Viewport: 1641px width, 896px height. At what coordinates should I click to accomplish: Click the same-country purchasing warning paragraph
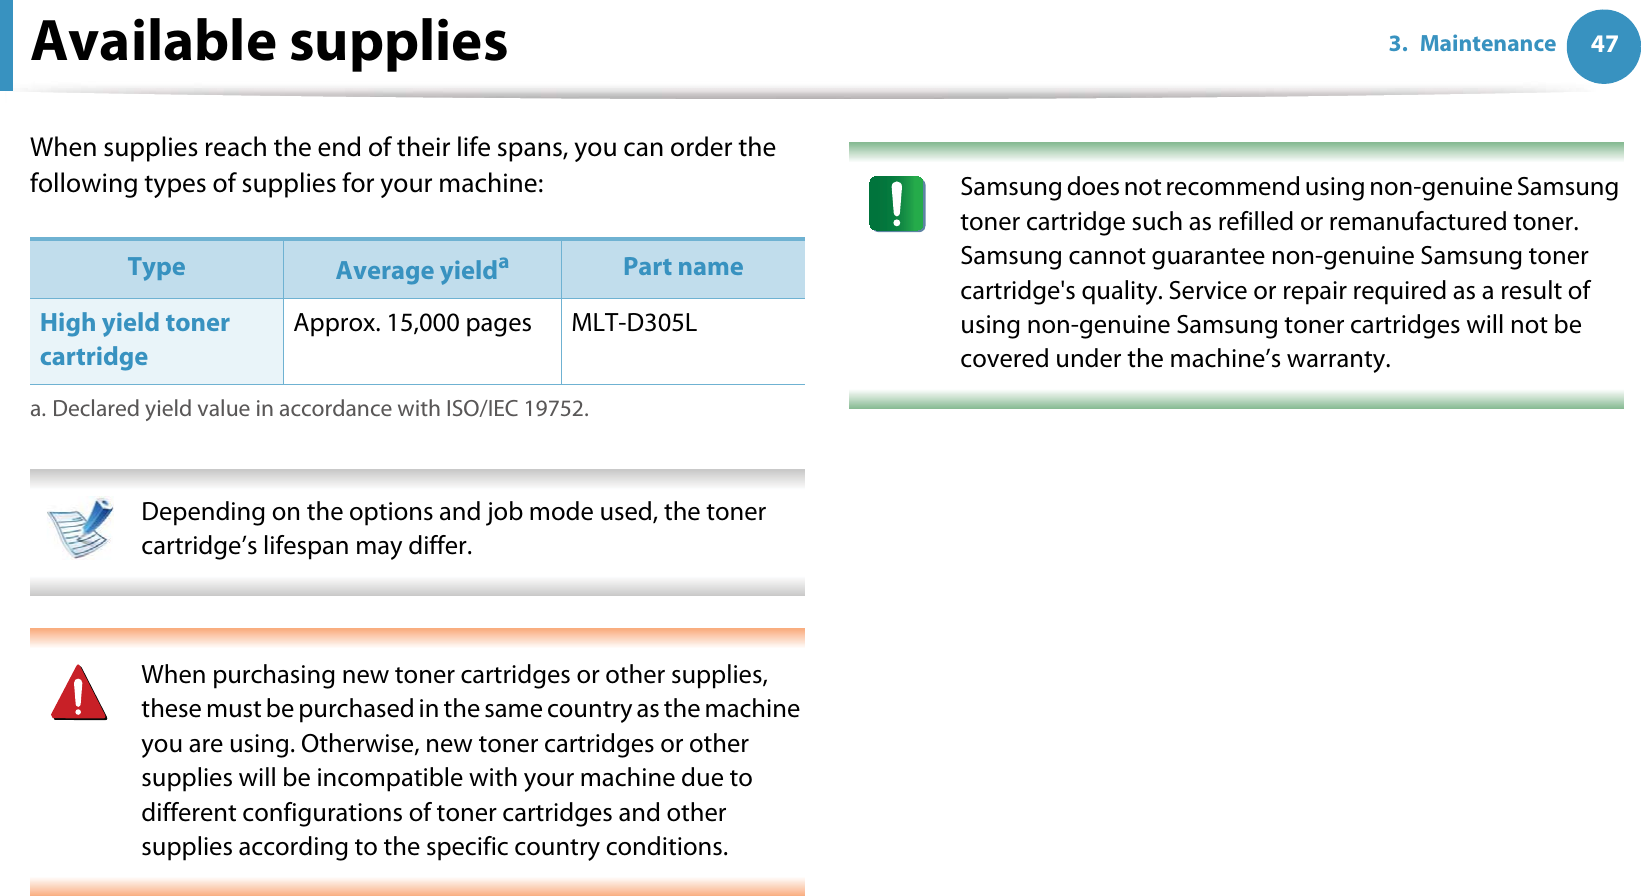point(470,760)
